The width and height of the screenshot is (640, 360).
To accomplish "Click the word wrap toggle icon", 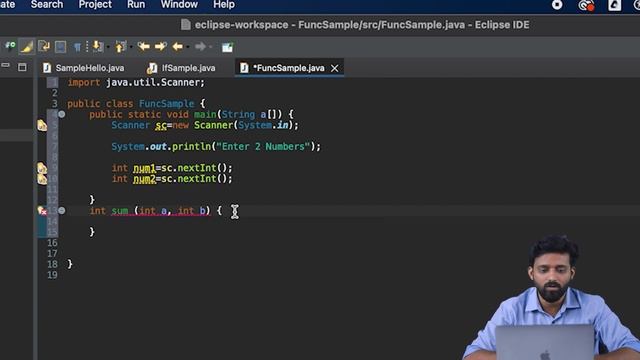I will click(44, 47).
